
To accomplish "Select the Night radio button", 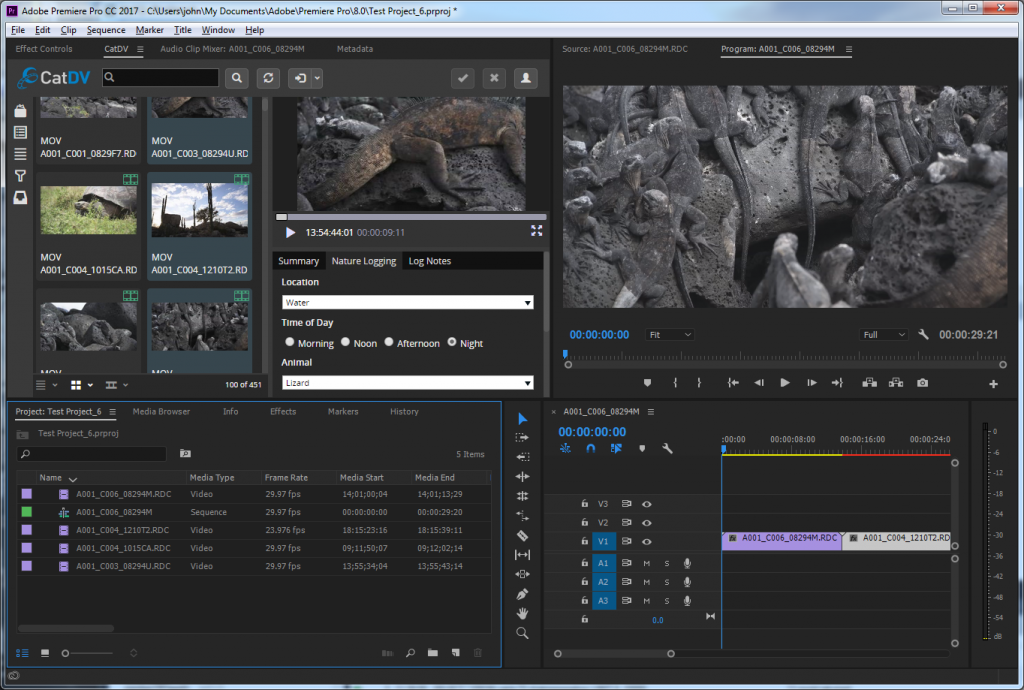I will pos(452,342).
